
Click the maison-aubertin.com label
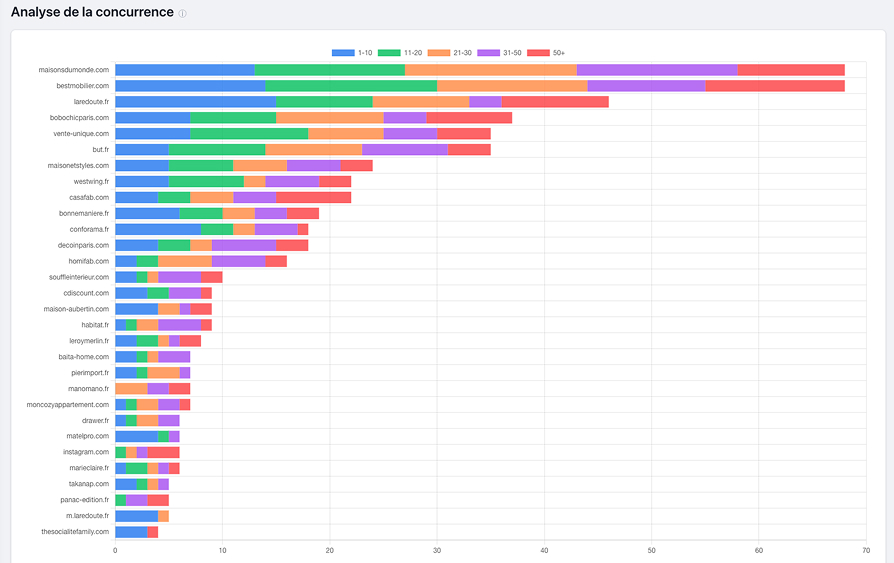click(x=76, y=309)
